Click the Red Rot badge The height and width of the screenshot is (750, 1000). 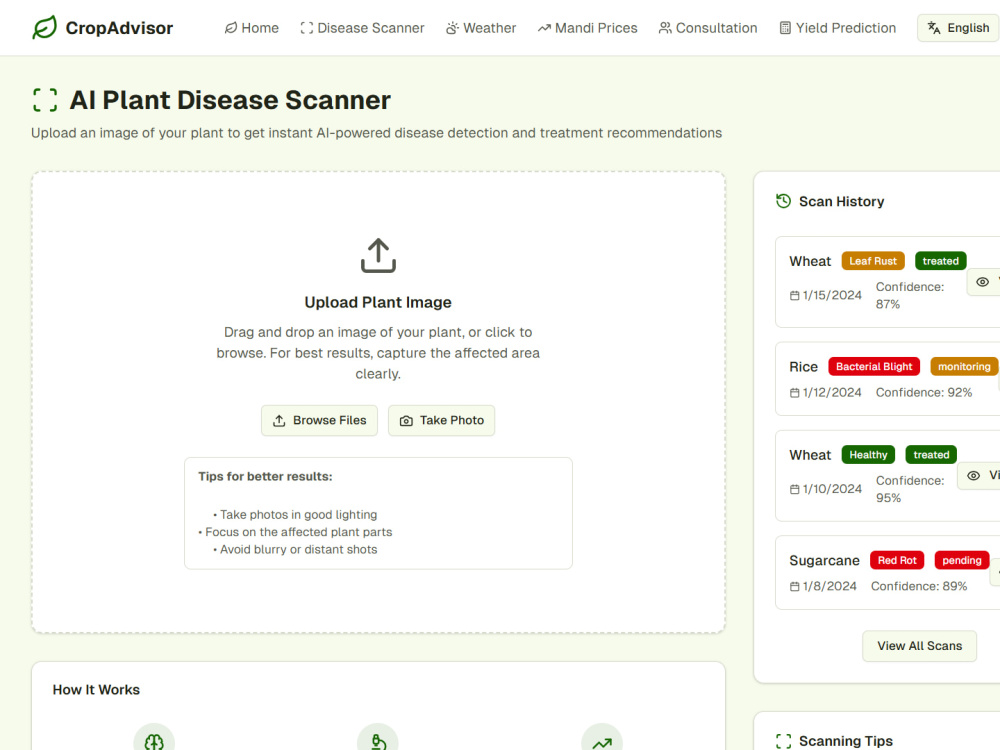click(897, 561)
